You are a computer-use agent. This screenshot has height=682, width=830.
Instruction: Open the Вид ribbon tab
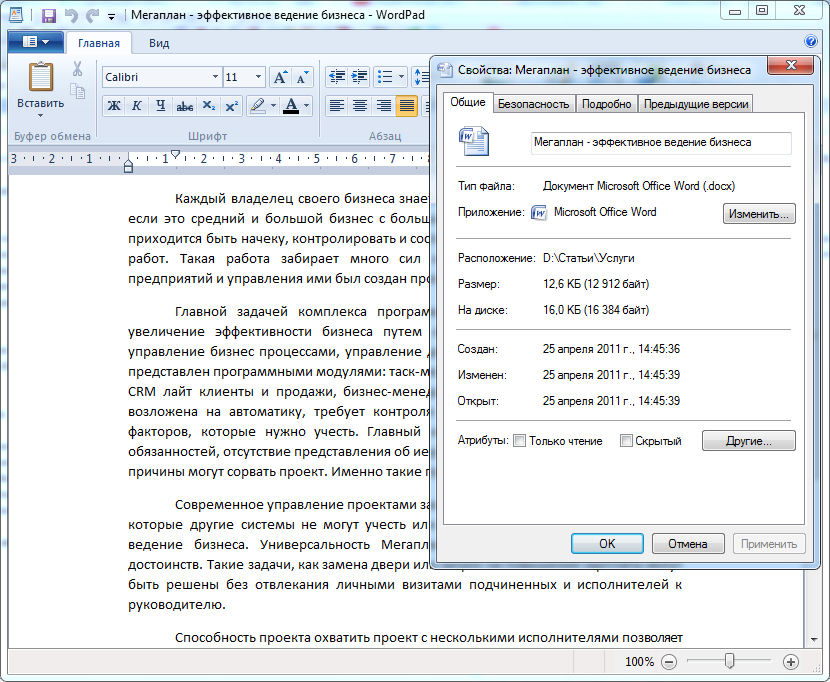[x=159, y=43]
